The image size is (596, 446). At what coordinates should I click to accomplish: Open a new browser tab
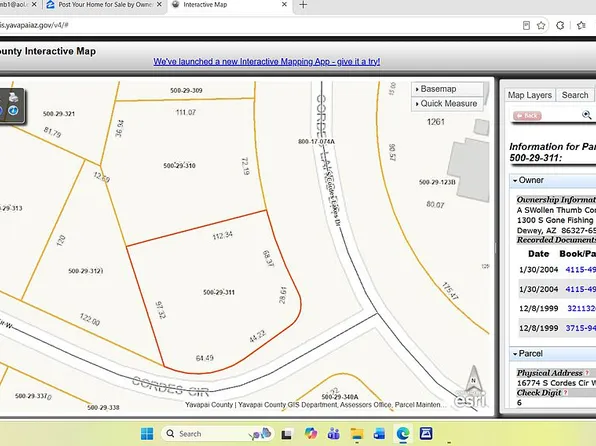click(x=303, y=5)
